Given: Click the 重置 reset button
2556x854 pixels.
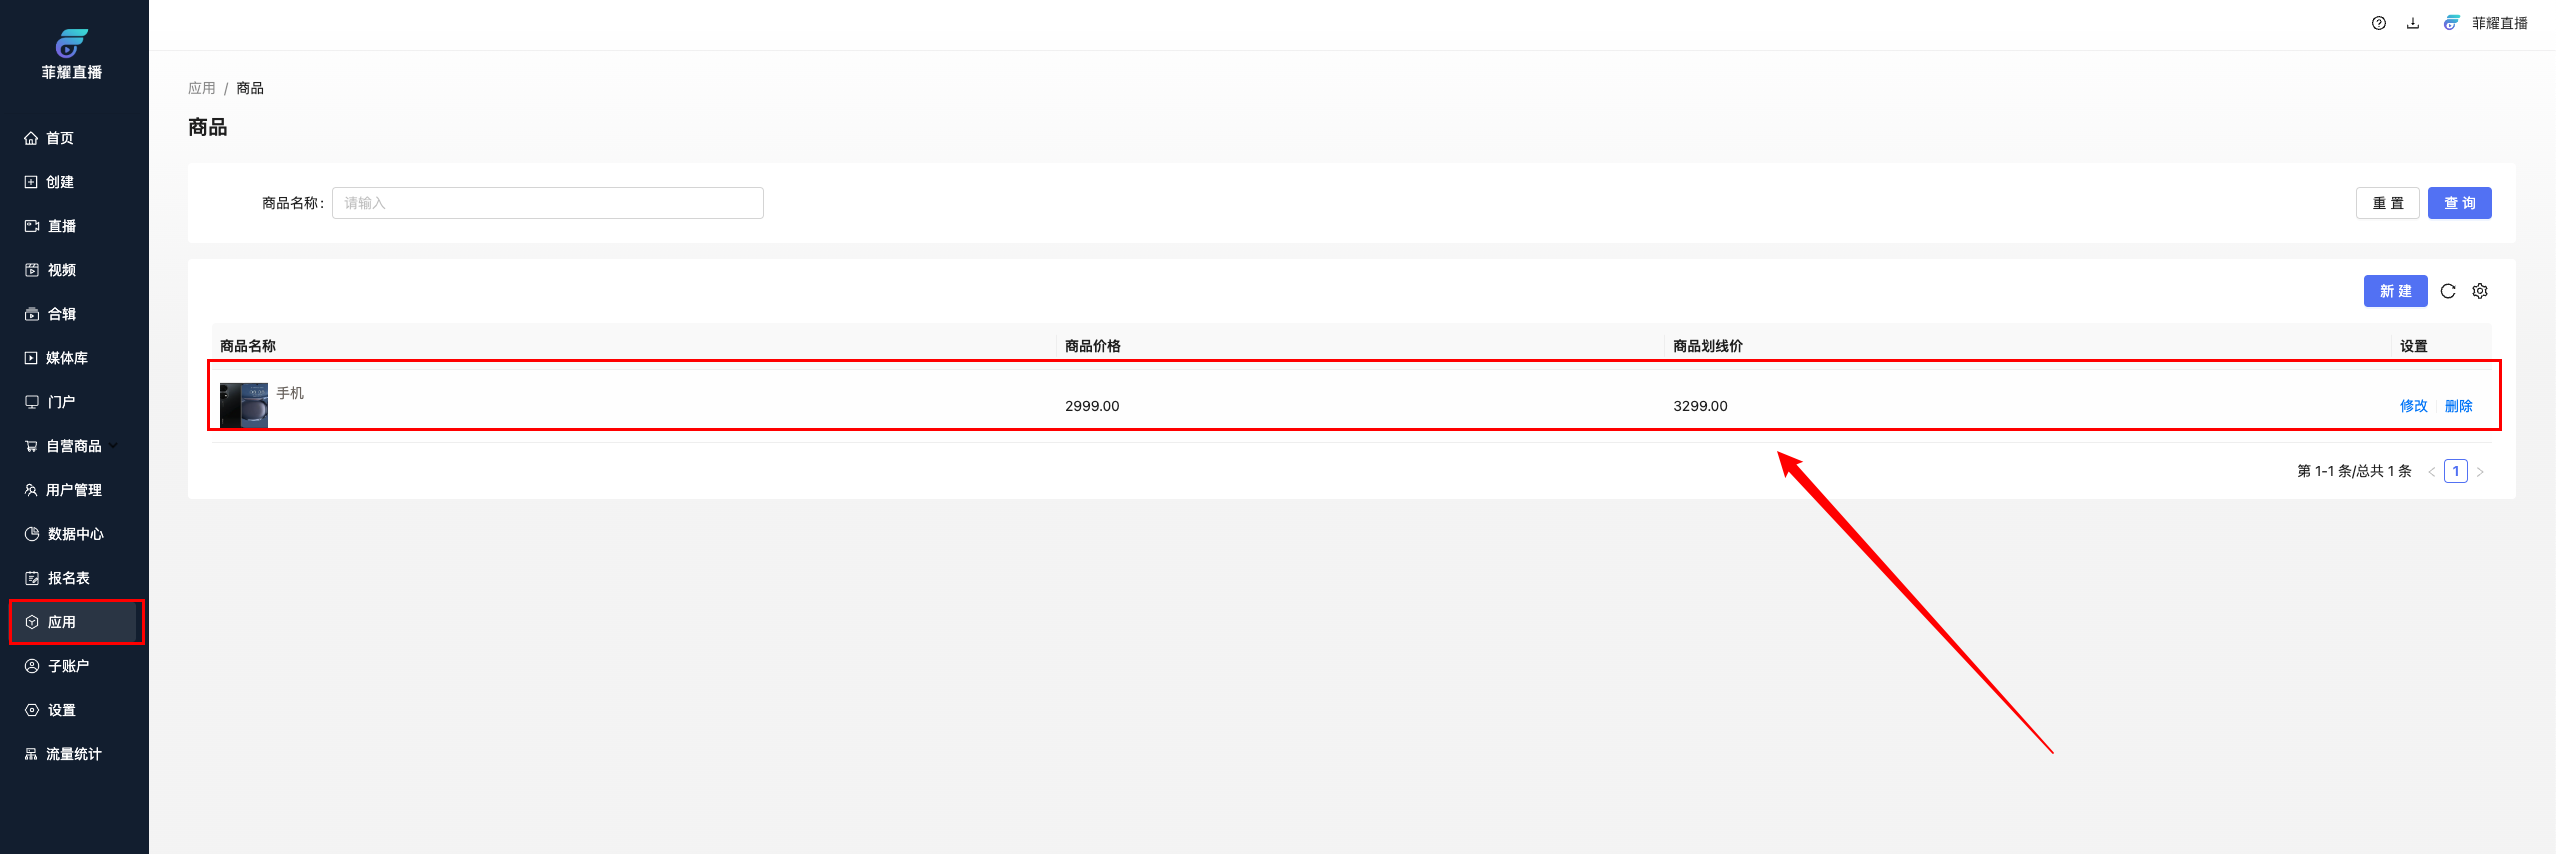Looking at the screenshot, I should click(x=2387, y=203).
